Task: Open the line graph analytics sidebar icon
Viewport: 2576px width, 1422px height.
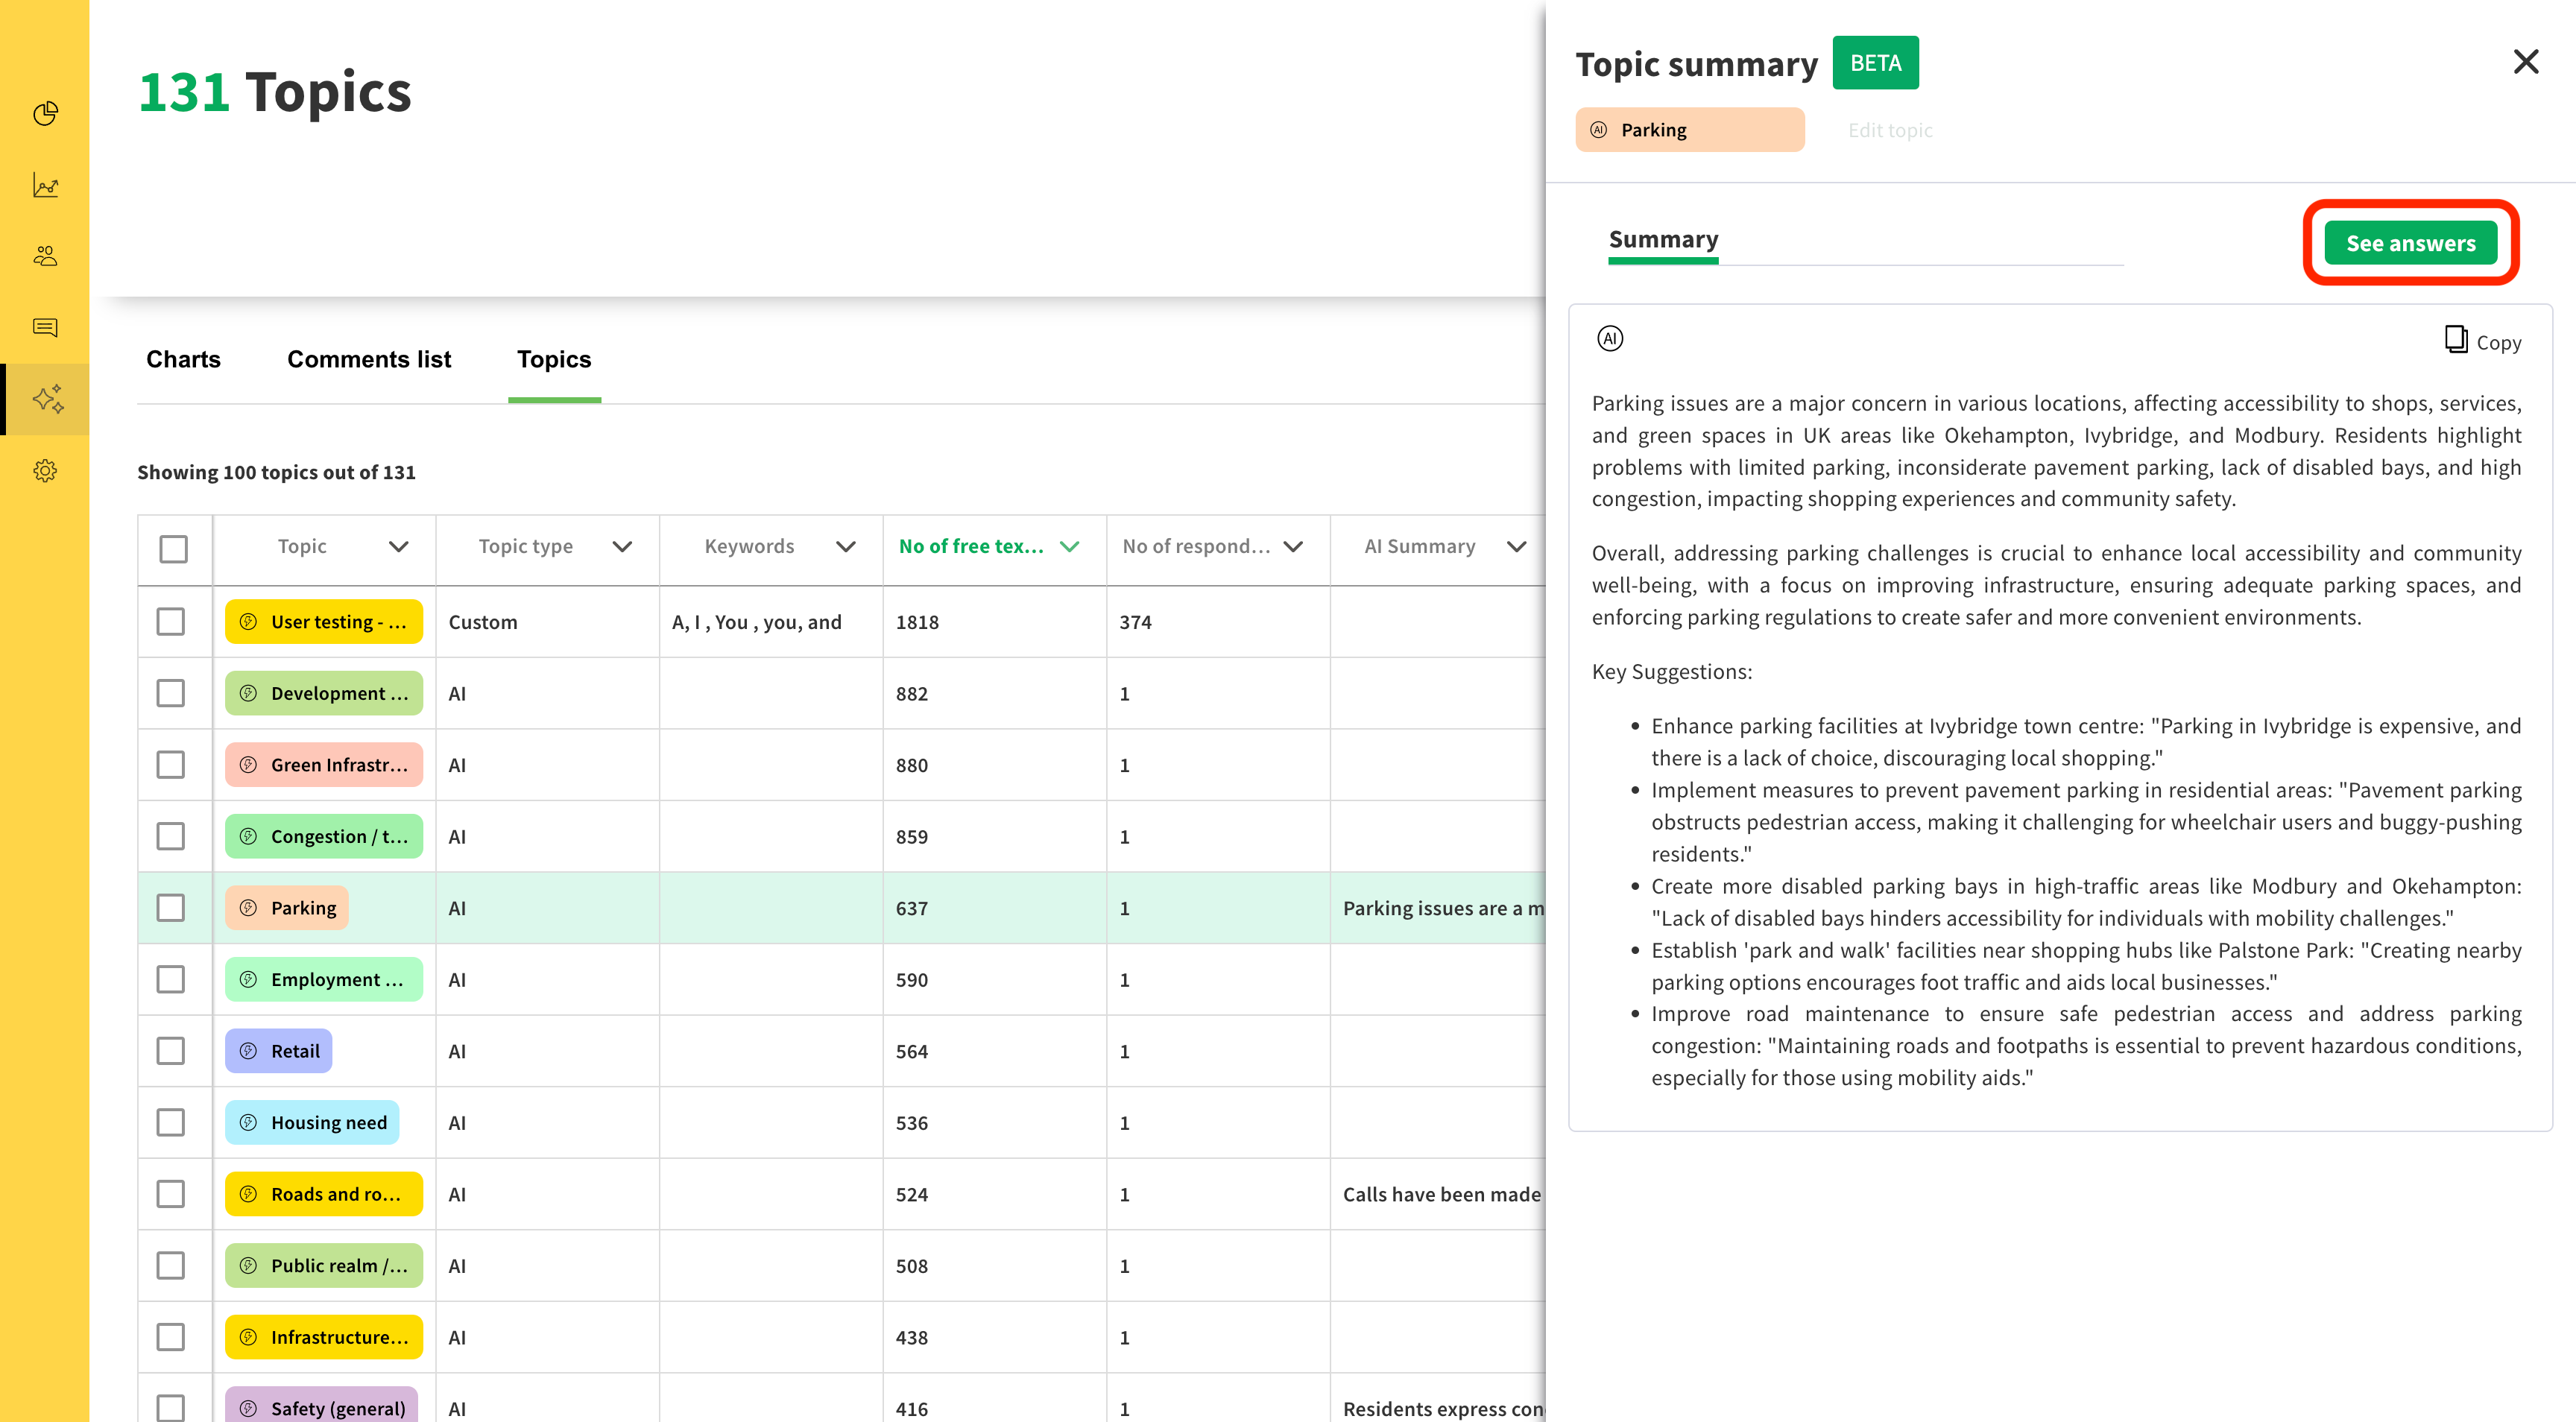Action: [x=45, y=185]
